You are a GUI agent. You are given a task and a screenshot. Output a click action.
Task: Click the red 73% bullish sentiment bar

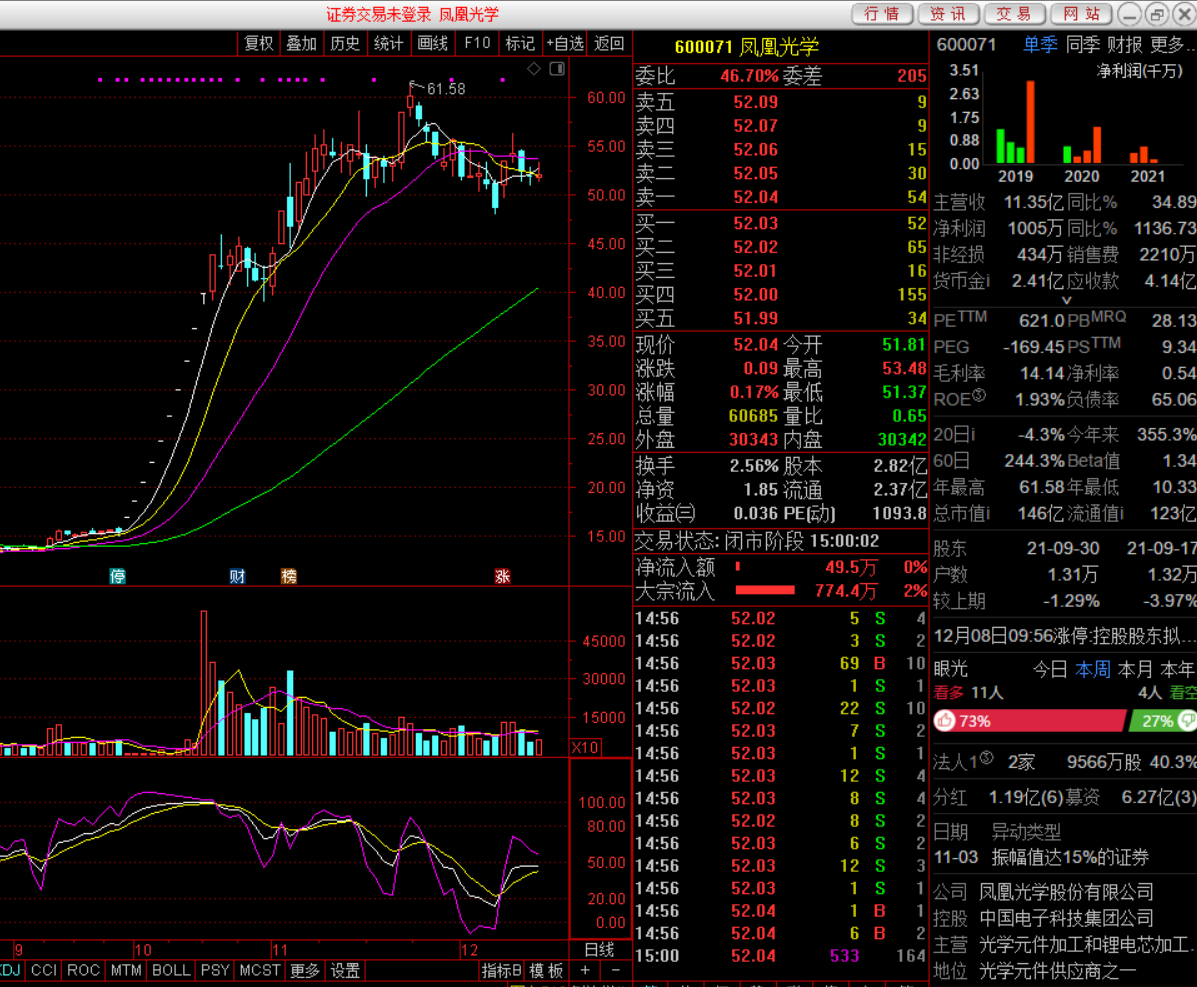click(x=1030, y=721)
